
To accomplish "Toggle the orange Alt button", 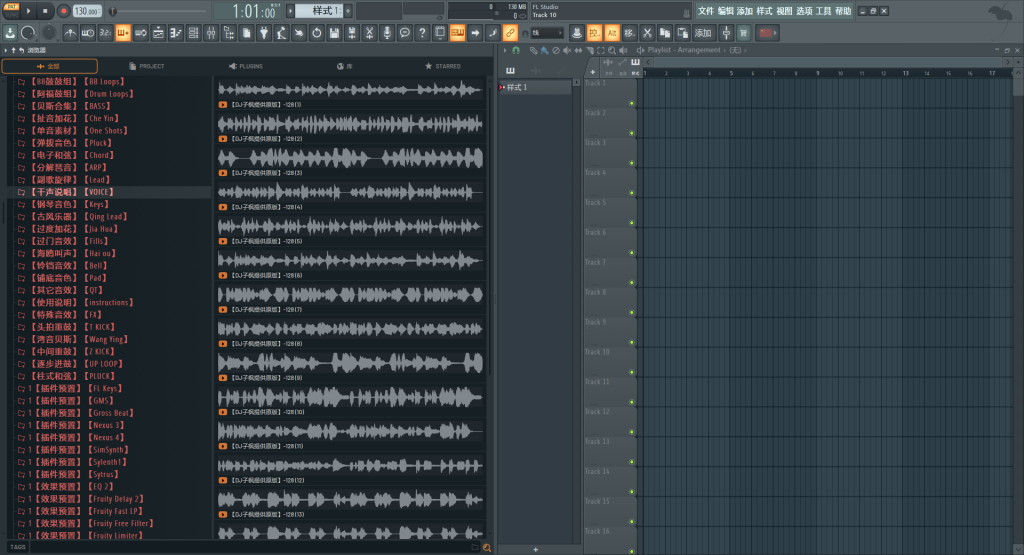I will 612,33.
